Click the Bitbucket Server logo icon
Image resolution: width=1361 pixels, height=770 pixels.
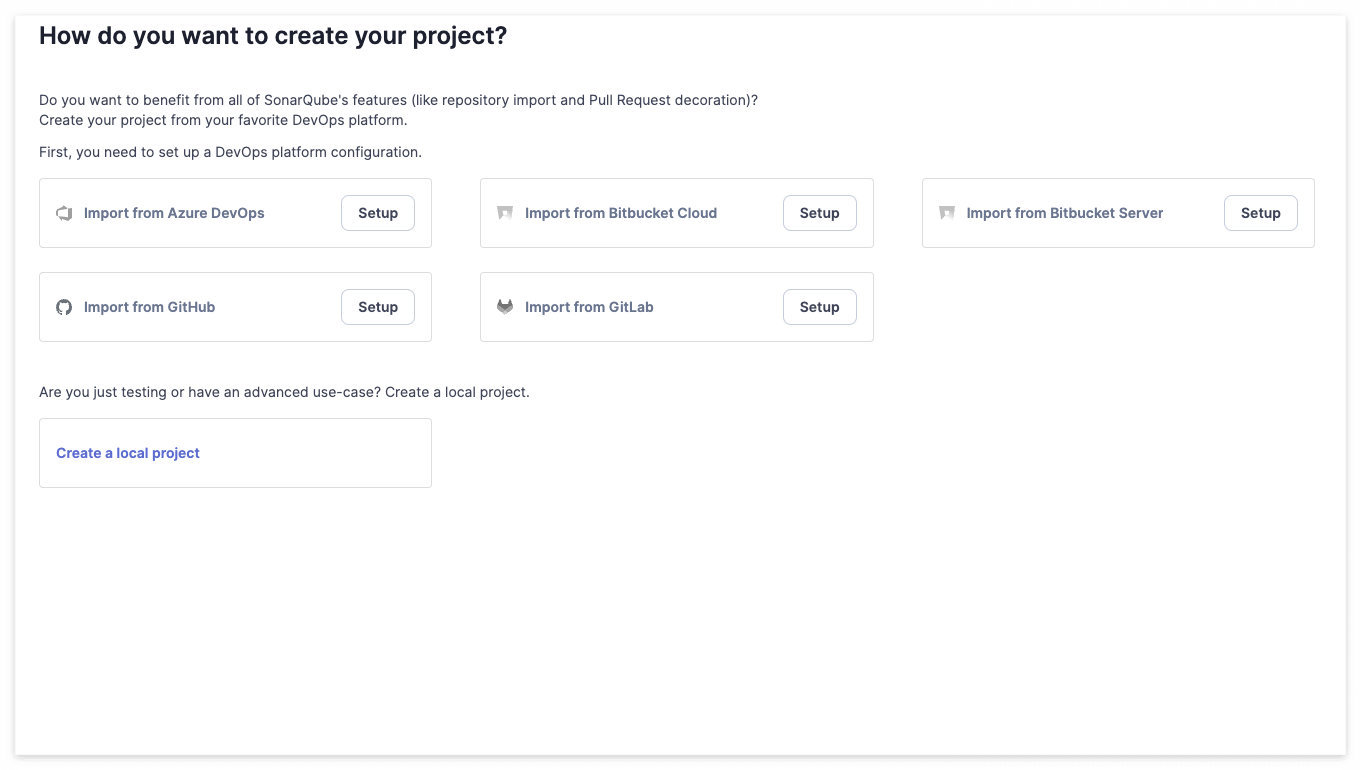click(947, 213)
